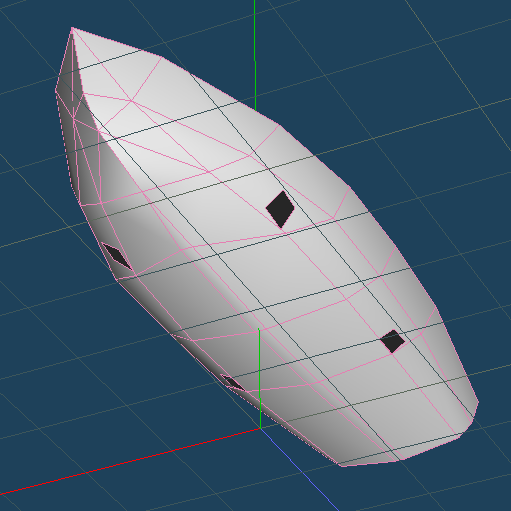Click the pointed bow tip vertex of the hull
Viewport: 511px width, 511px height.
pyautogui.click(x=72, y=29)
